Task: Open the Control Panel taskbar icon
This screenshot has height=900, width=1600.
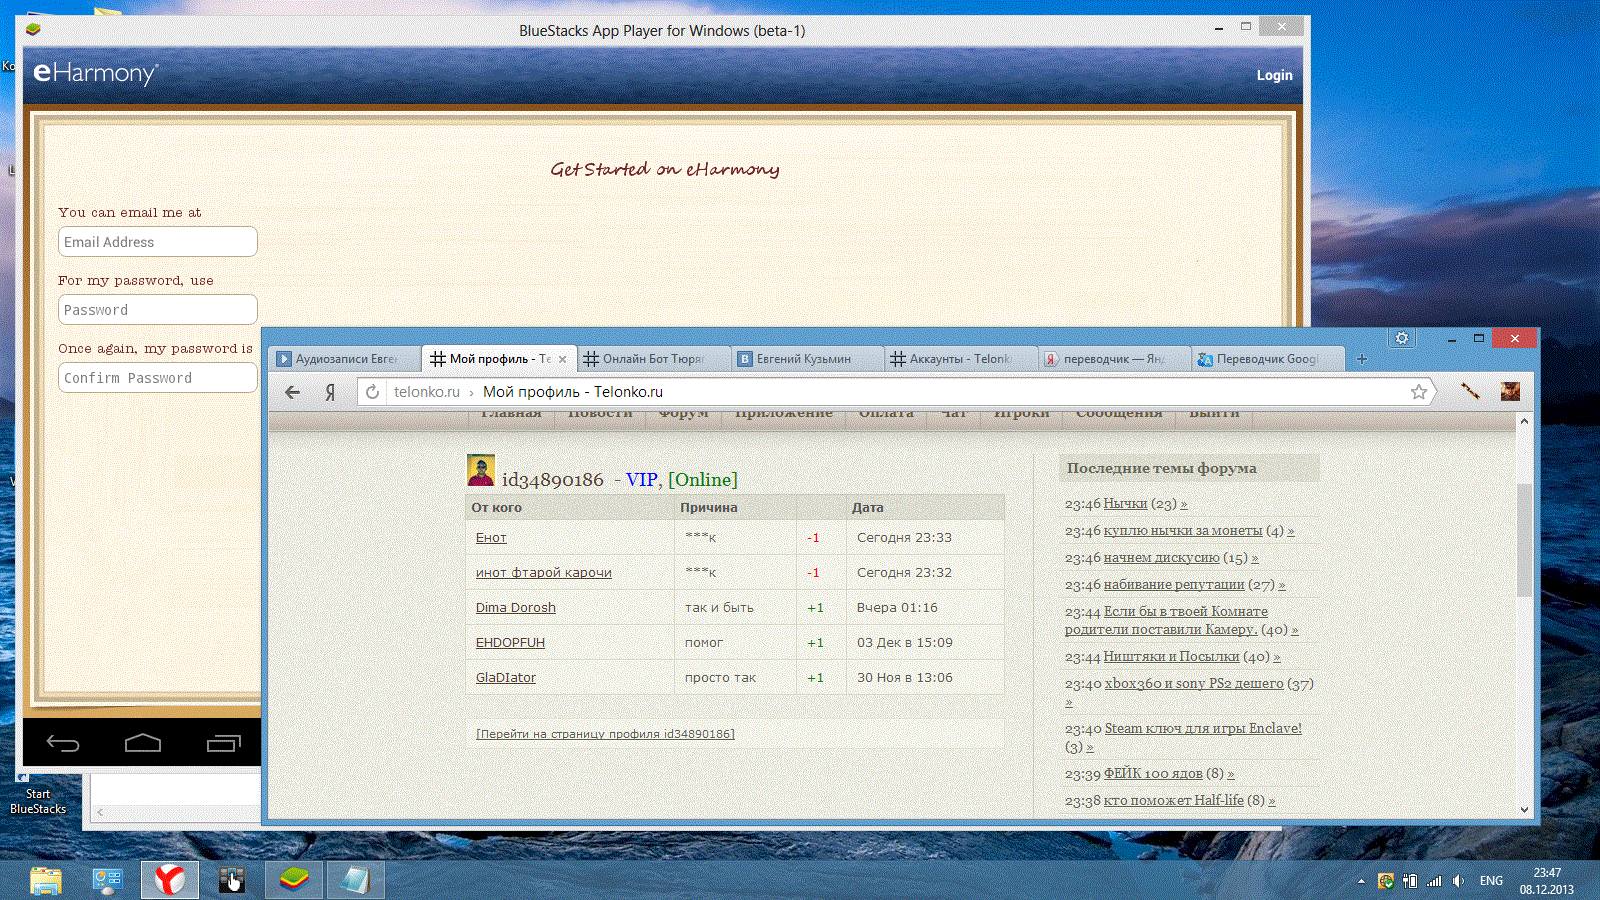Action: [107, 881]
